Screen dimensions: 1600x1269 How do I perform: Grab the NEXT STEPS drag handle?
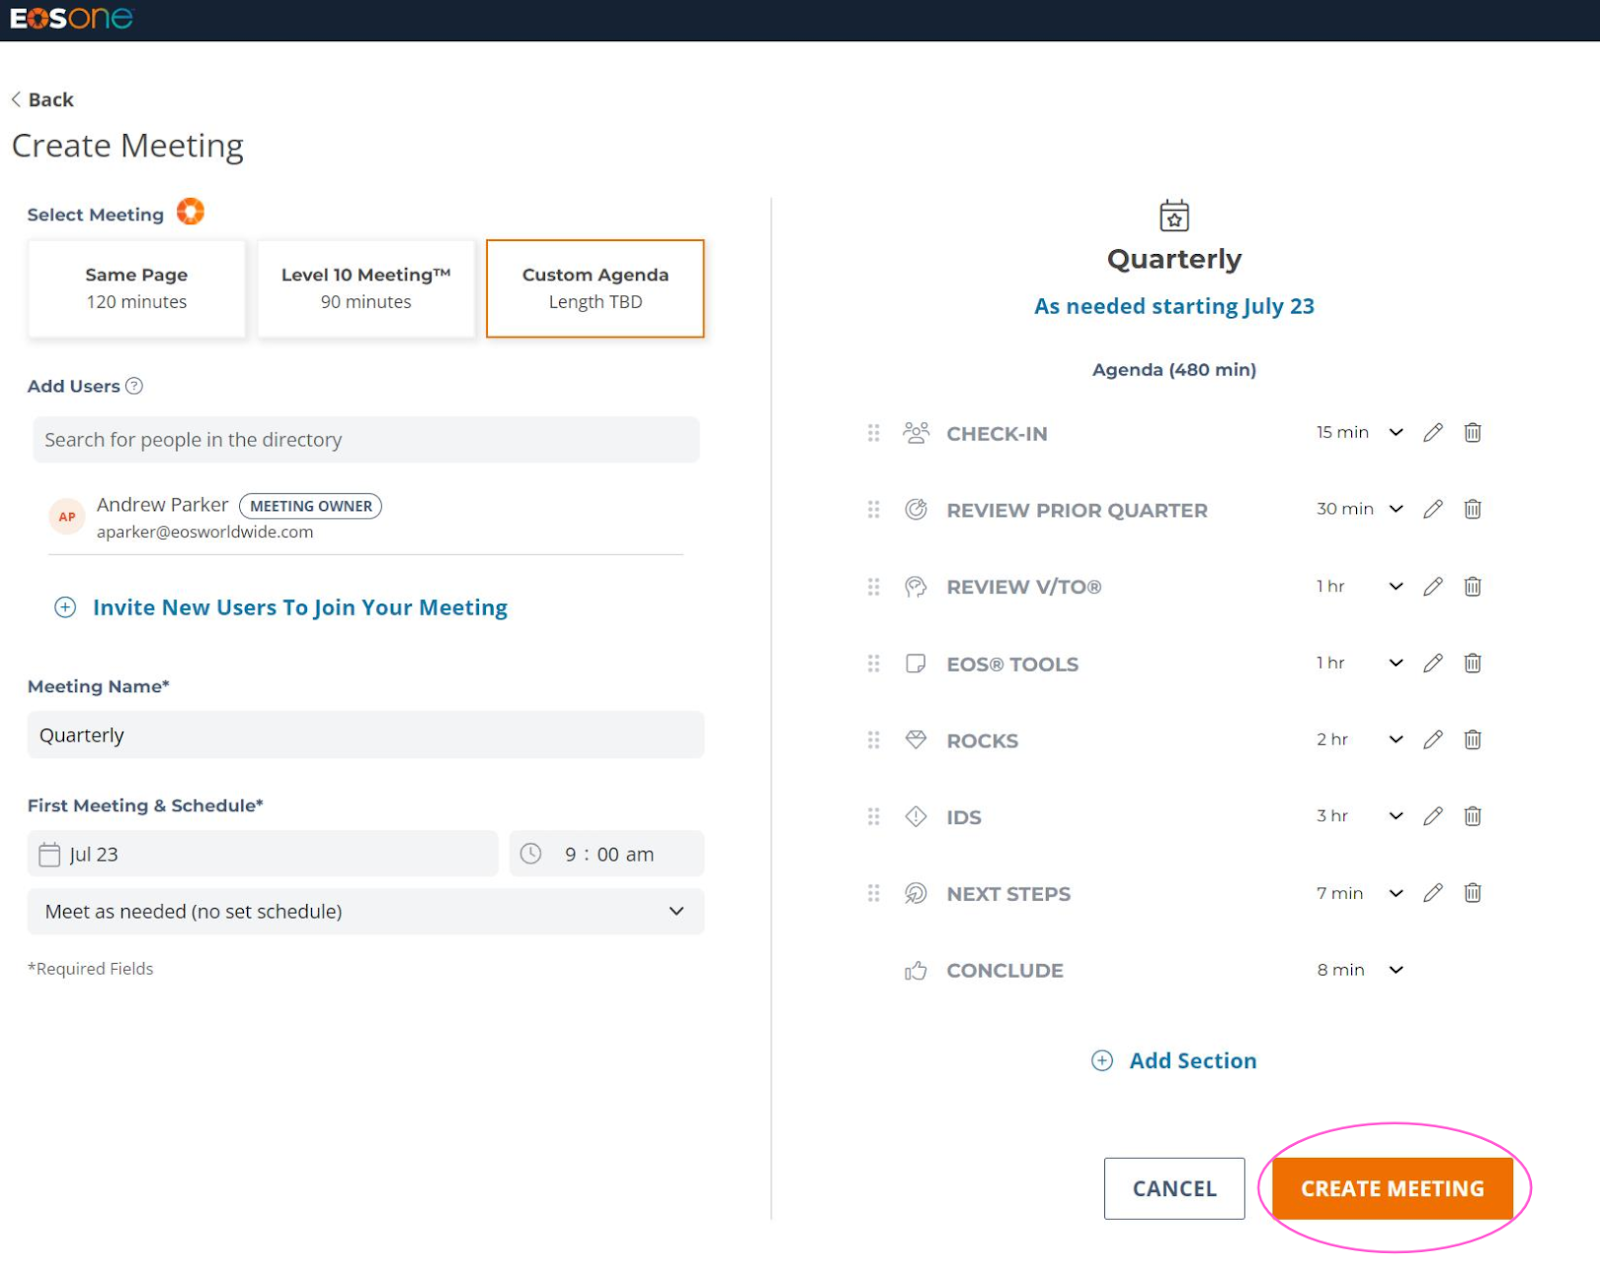tap(874, 894)
